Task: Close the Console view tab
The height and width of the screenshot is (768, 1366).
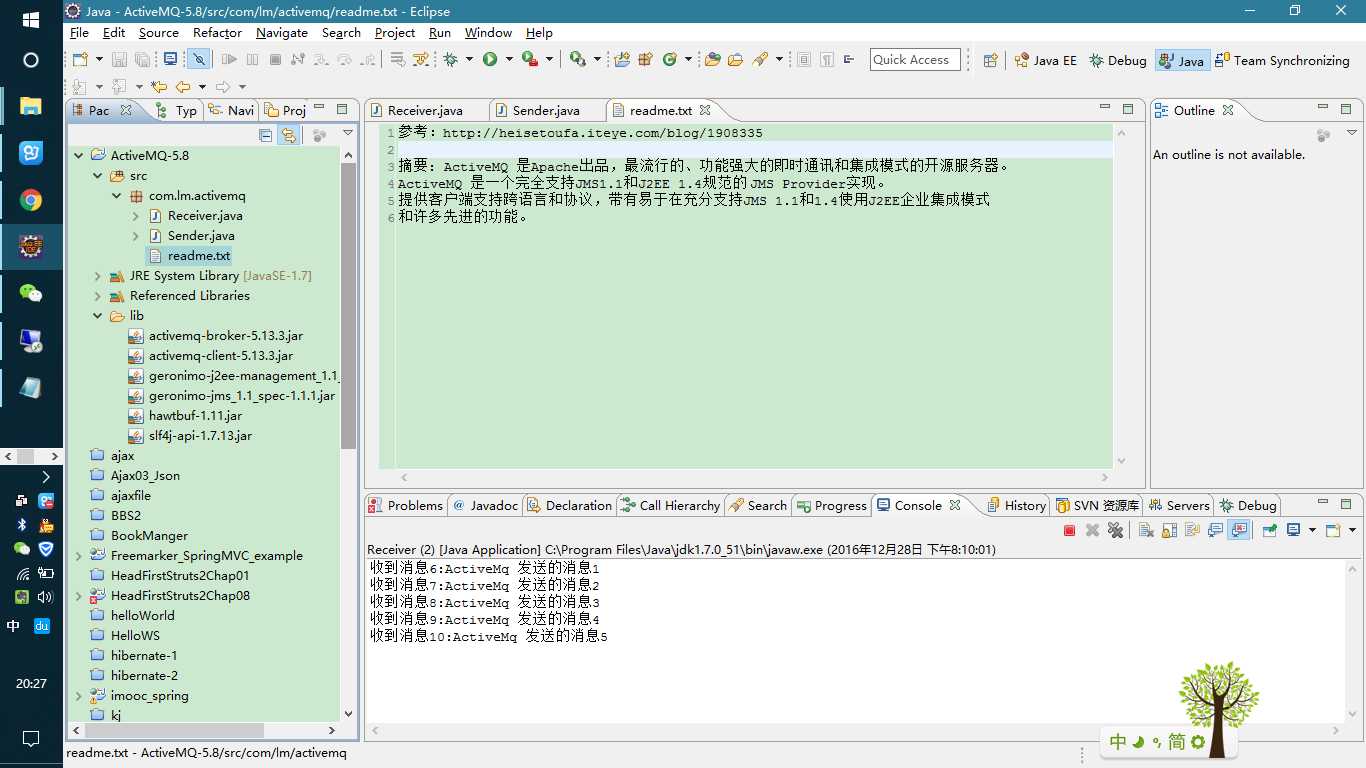Action: tap(955, 505)
